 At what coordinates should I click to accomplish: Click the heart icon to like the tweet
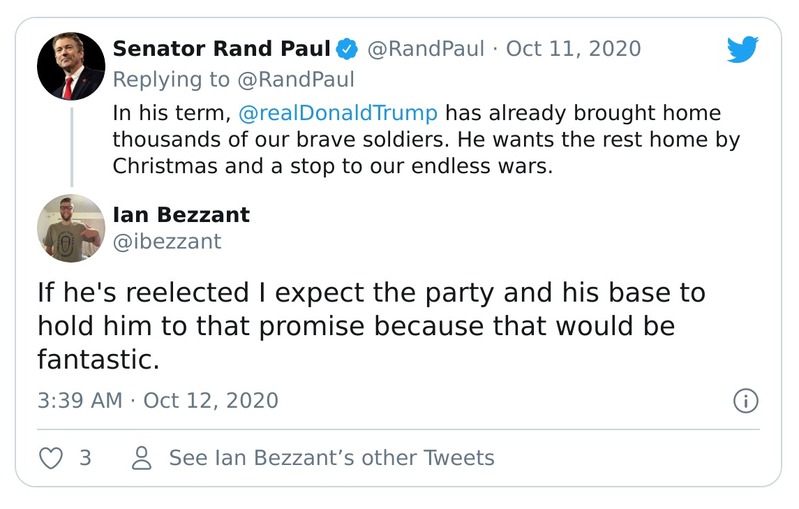click(x=50, y=458)
